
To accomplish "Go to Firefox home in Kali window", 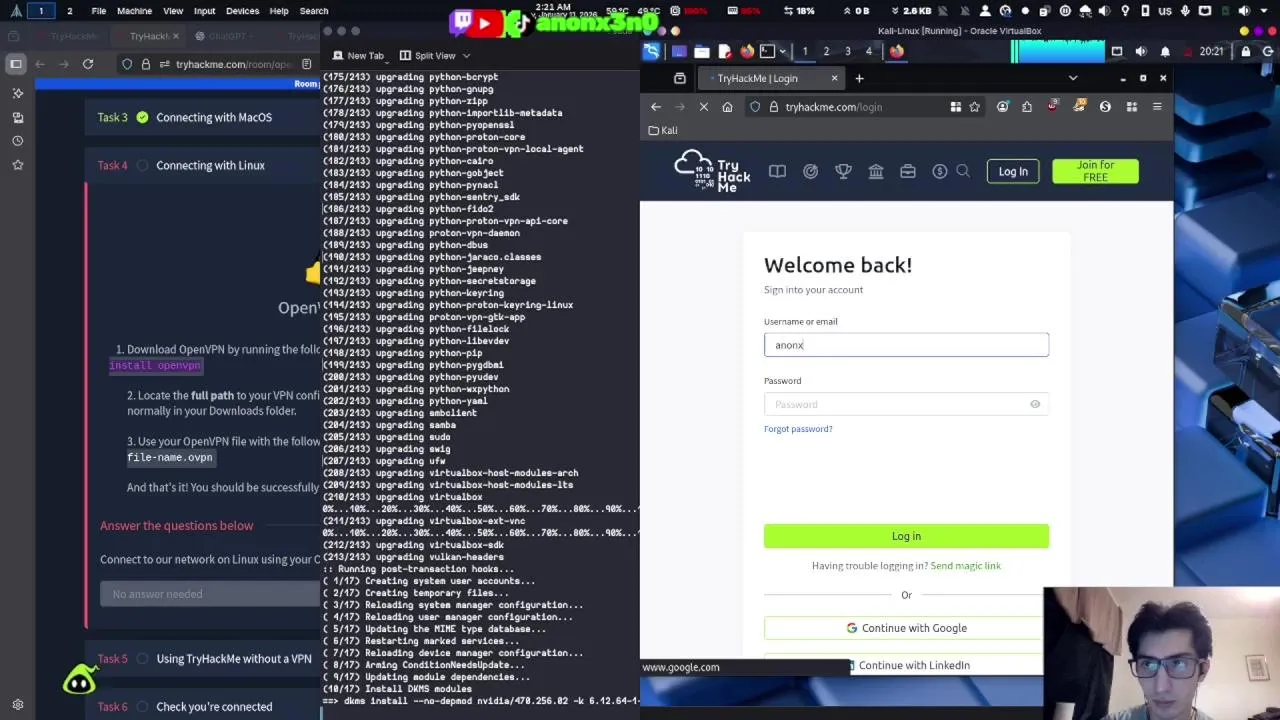I will click(x=727, y=107).
